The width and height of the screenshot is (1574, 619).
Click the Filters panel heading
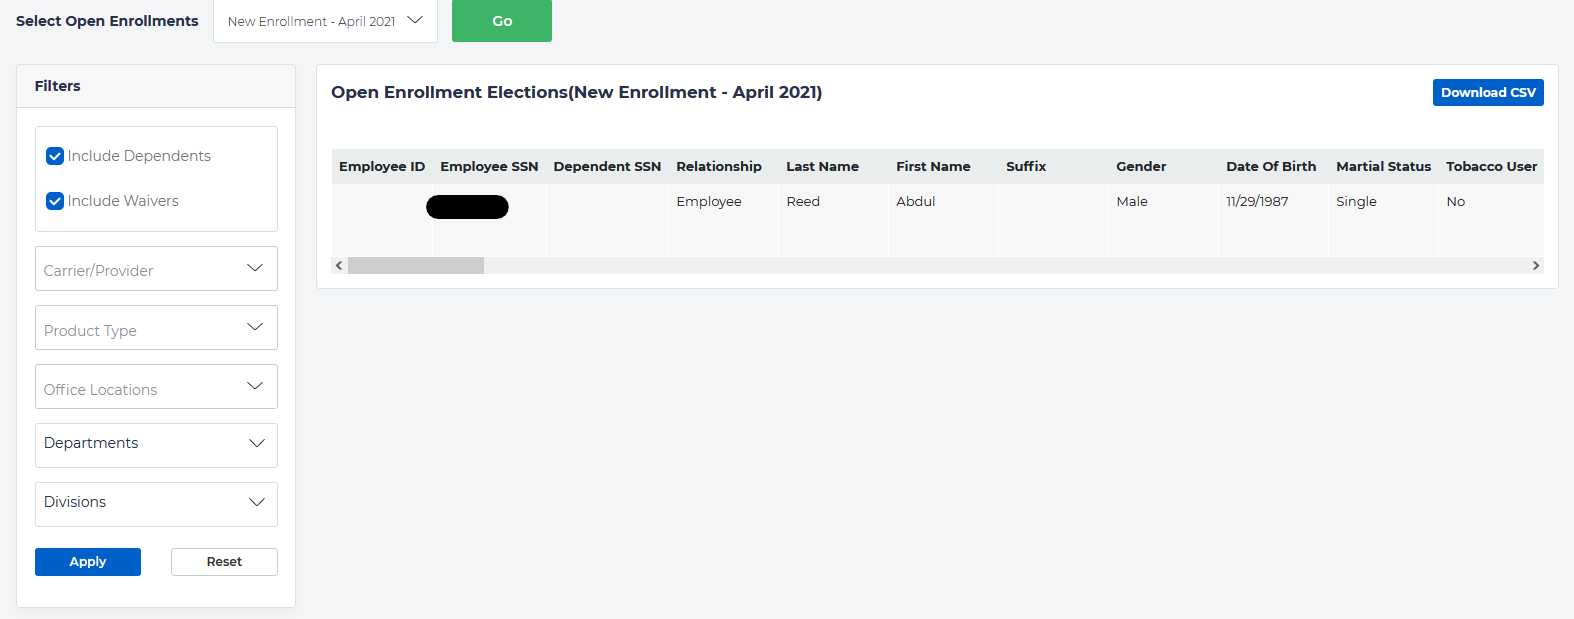tap(57, 86)
